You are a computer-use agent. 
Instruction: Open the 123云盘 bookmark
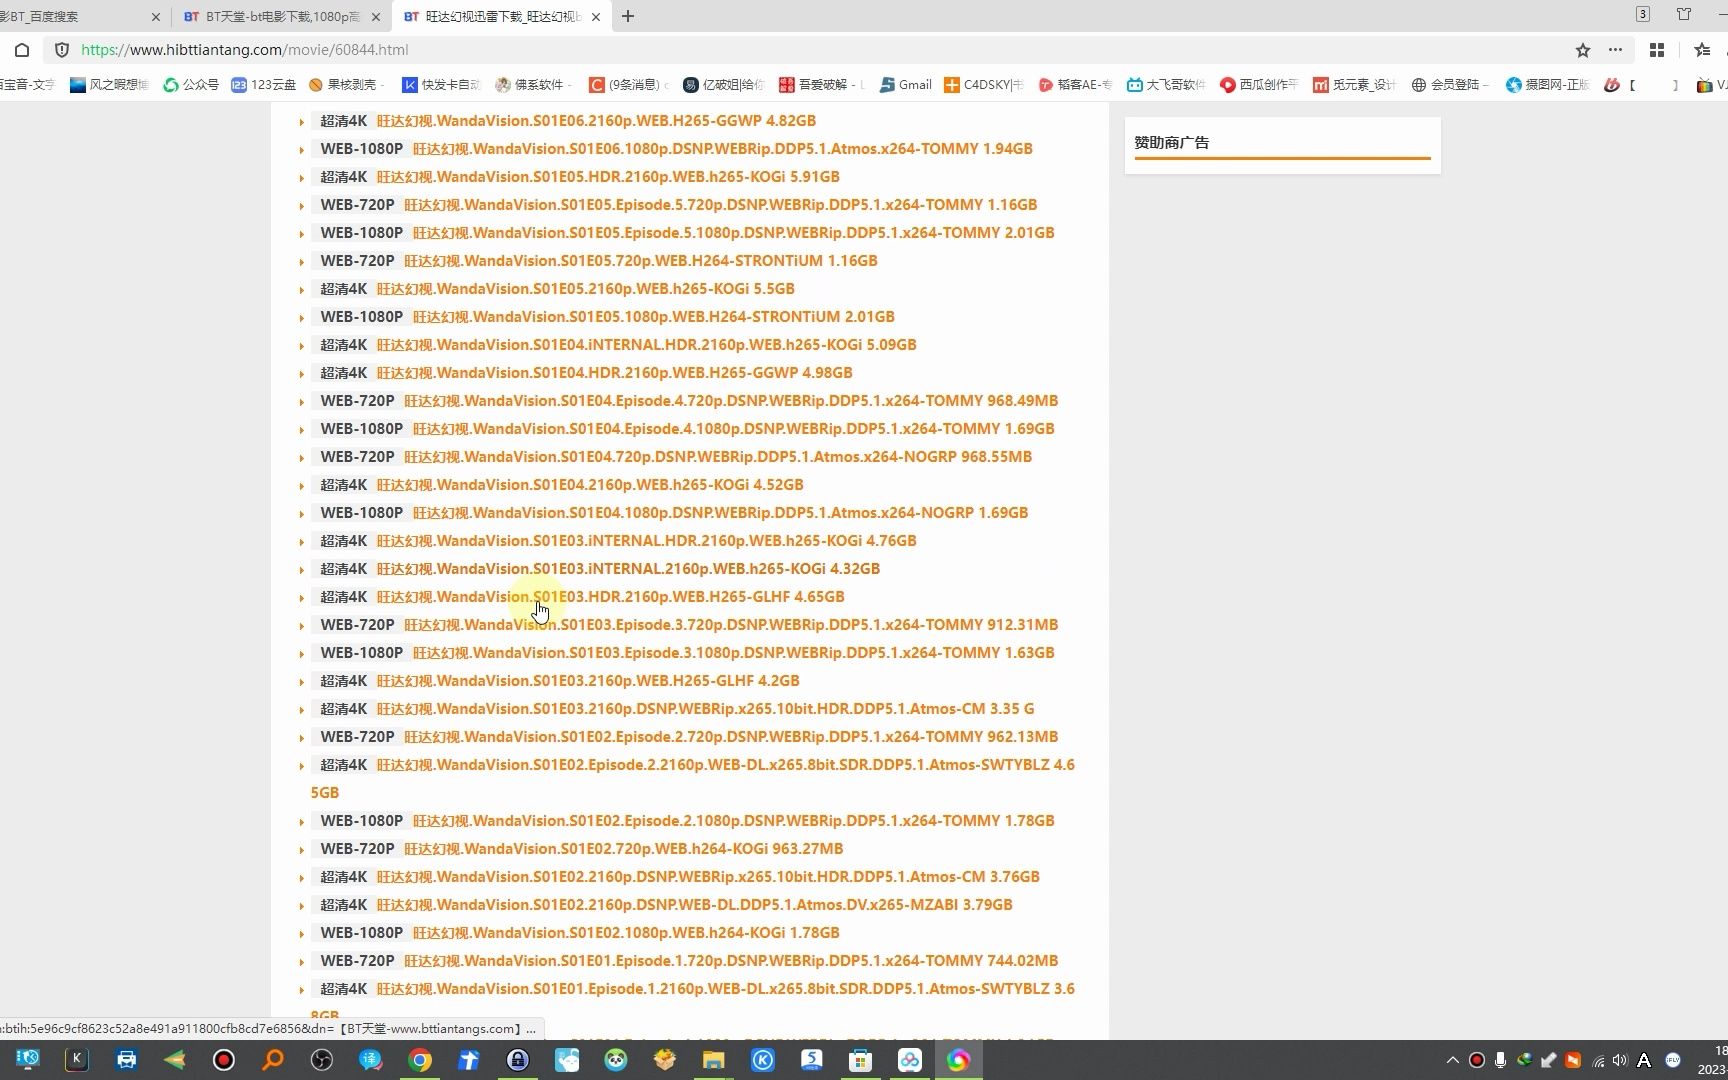[263, 85]
